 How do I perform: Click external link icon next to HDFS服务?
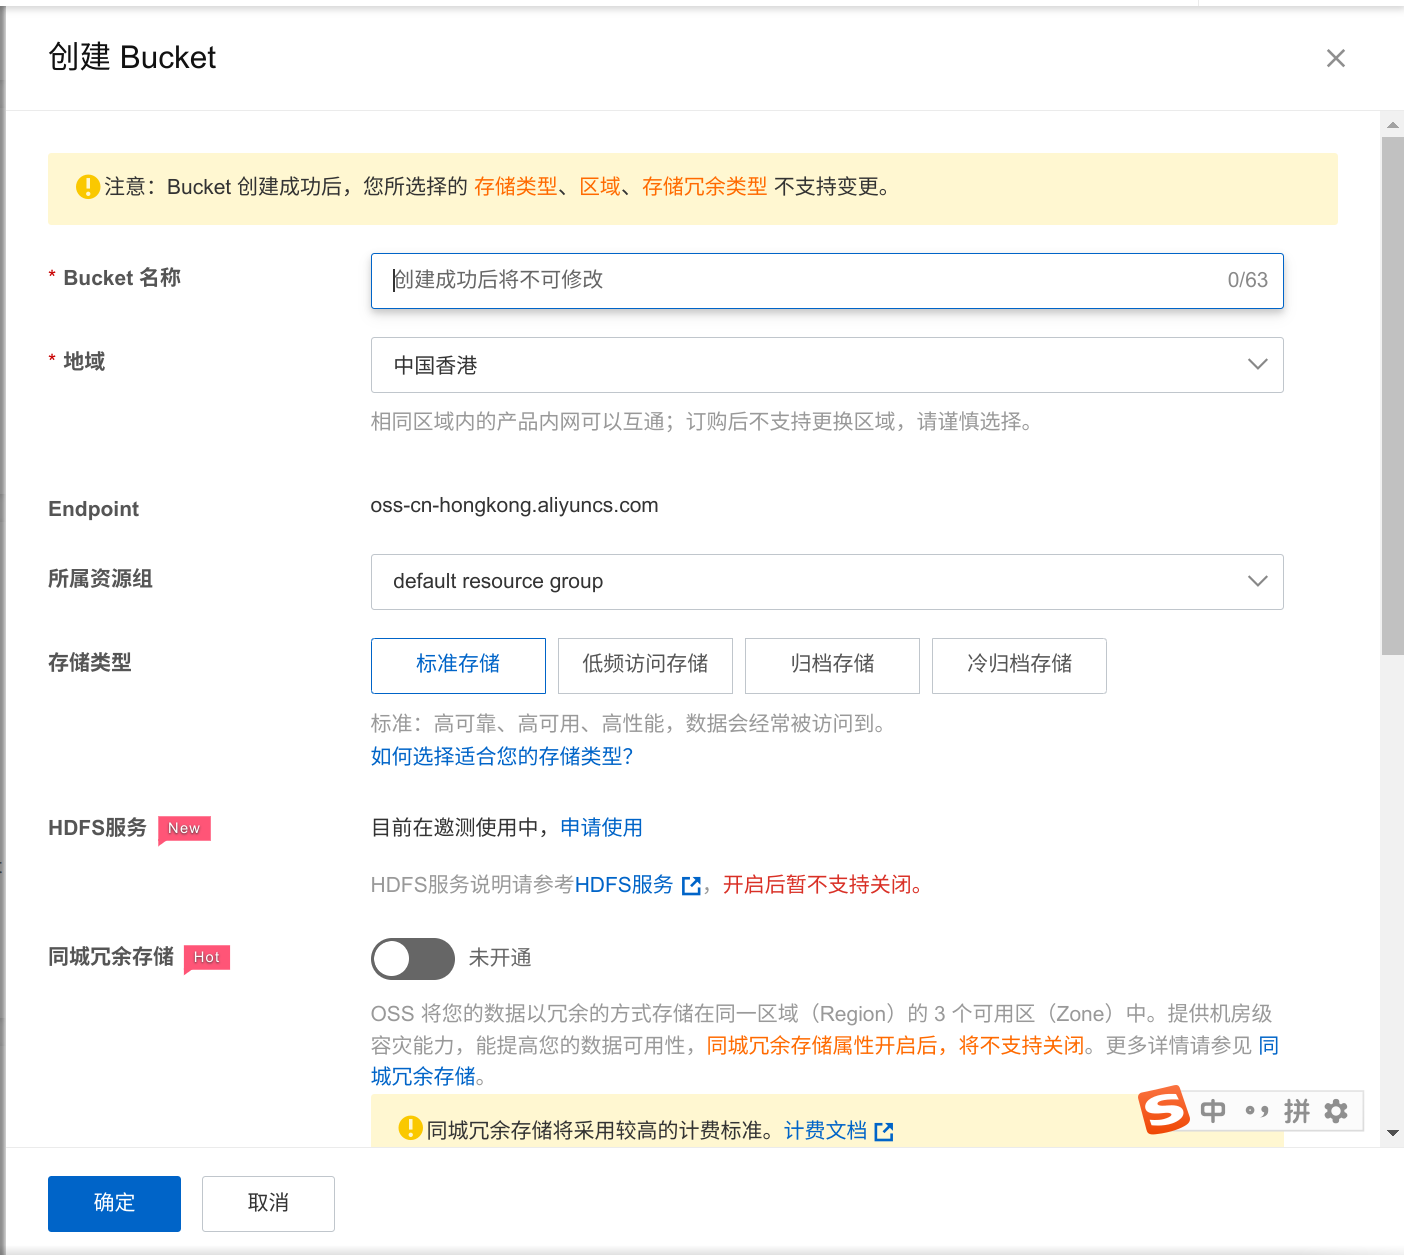(691, 886)
